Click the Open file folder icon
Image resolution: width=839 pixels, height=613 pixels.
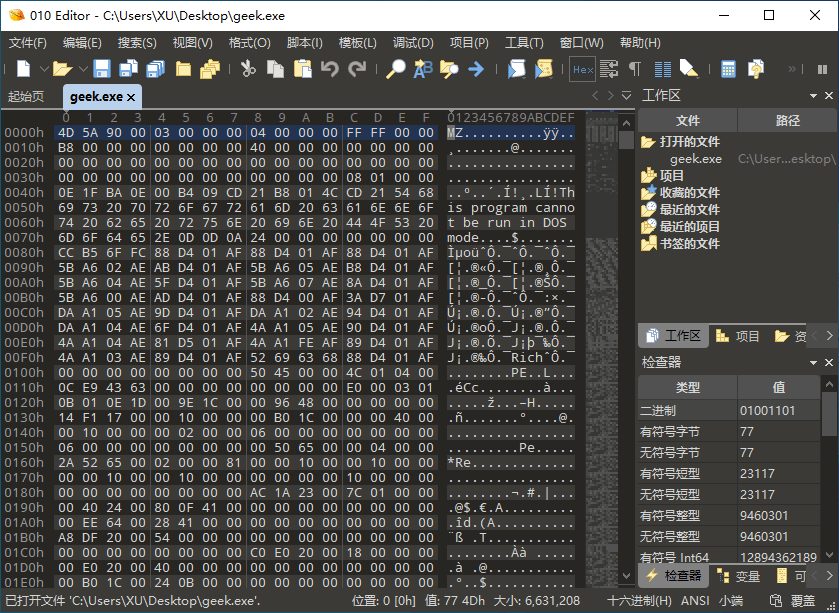pyautogui.click(x=62, y=69)
